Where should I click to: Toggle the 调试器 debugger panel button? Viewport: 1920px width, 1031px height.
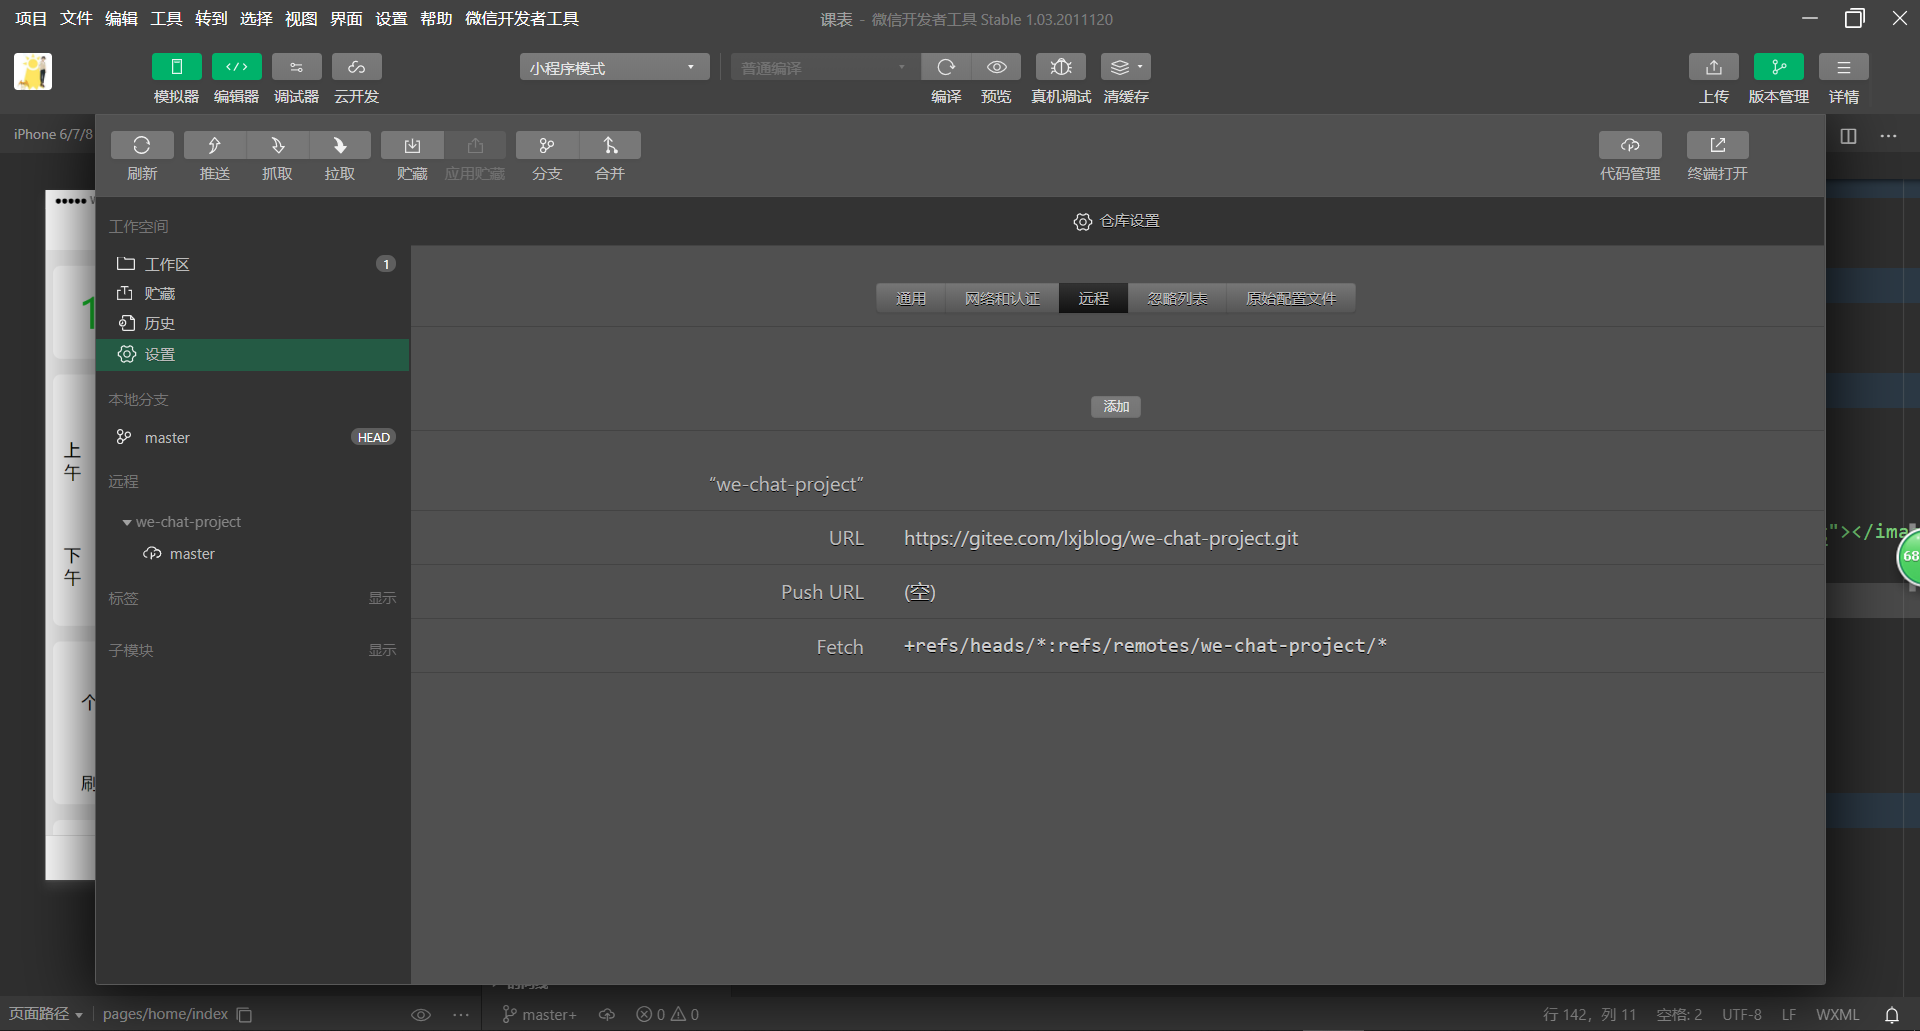coord(296,67)
